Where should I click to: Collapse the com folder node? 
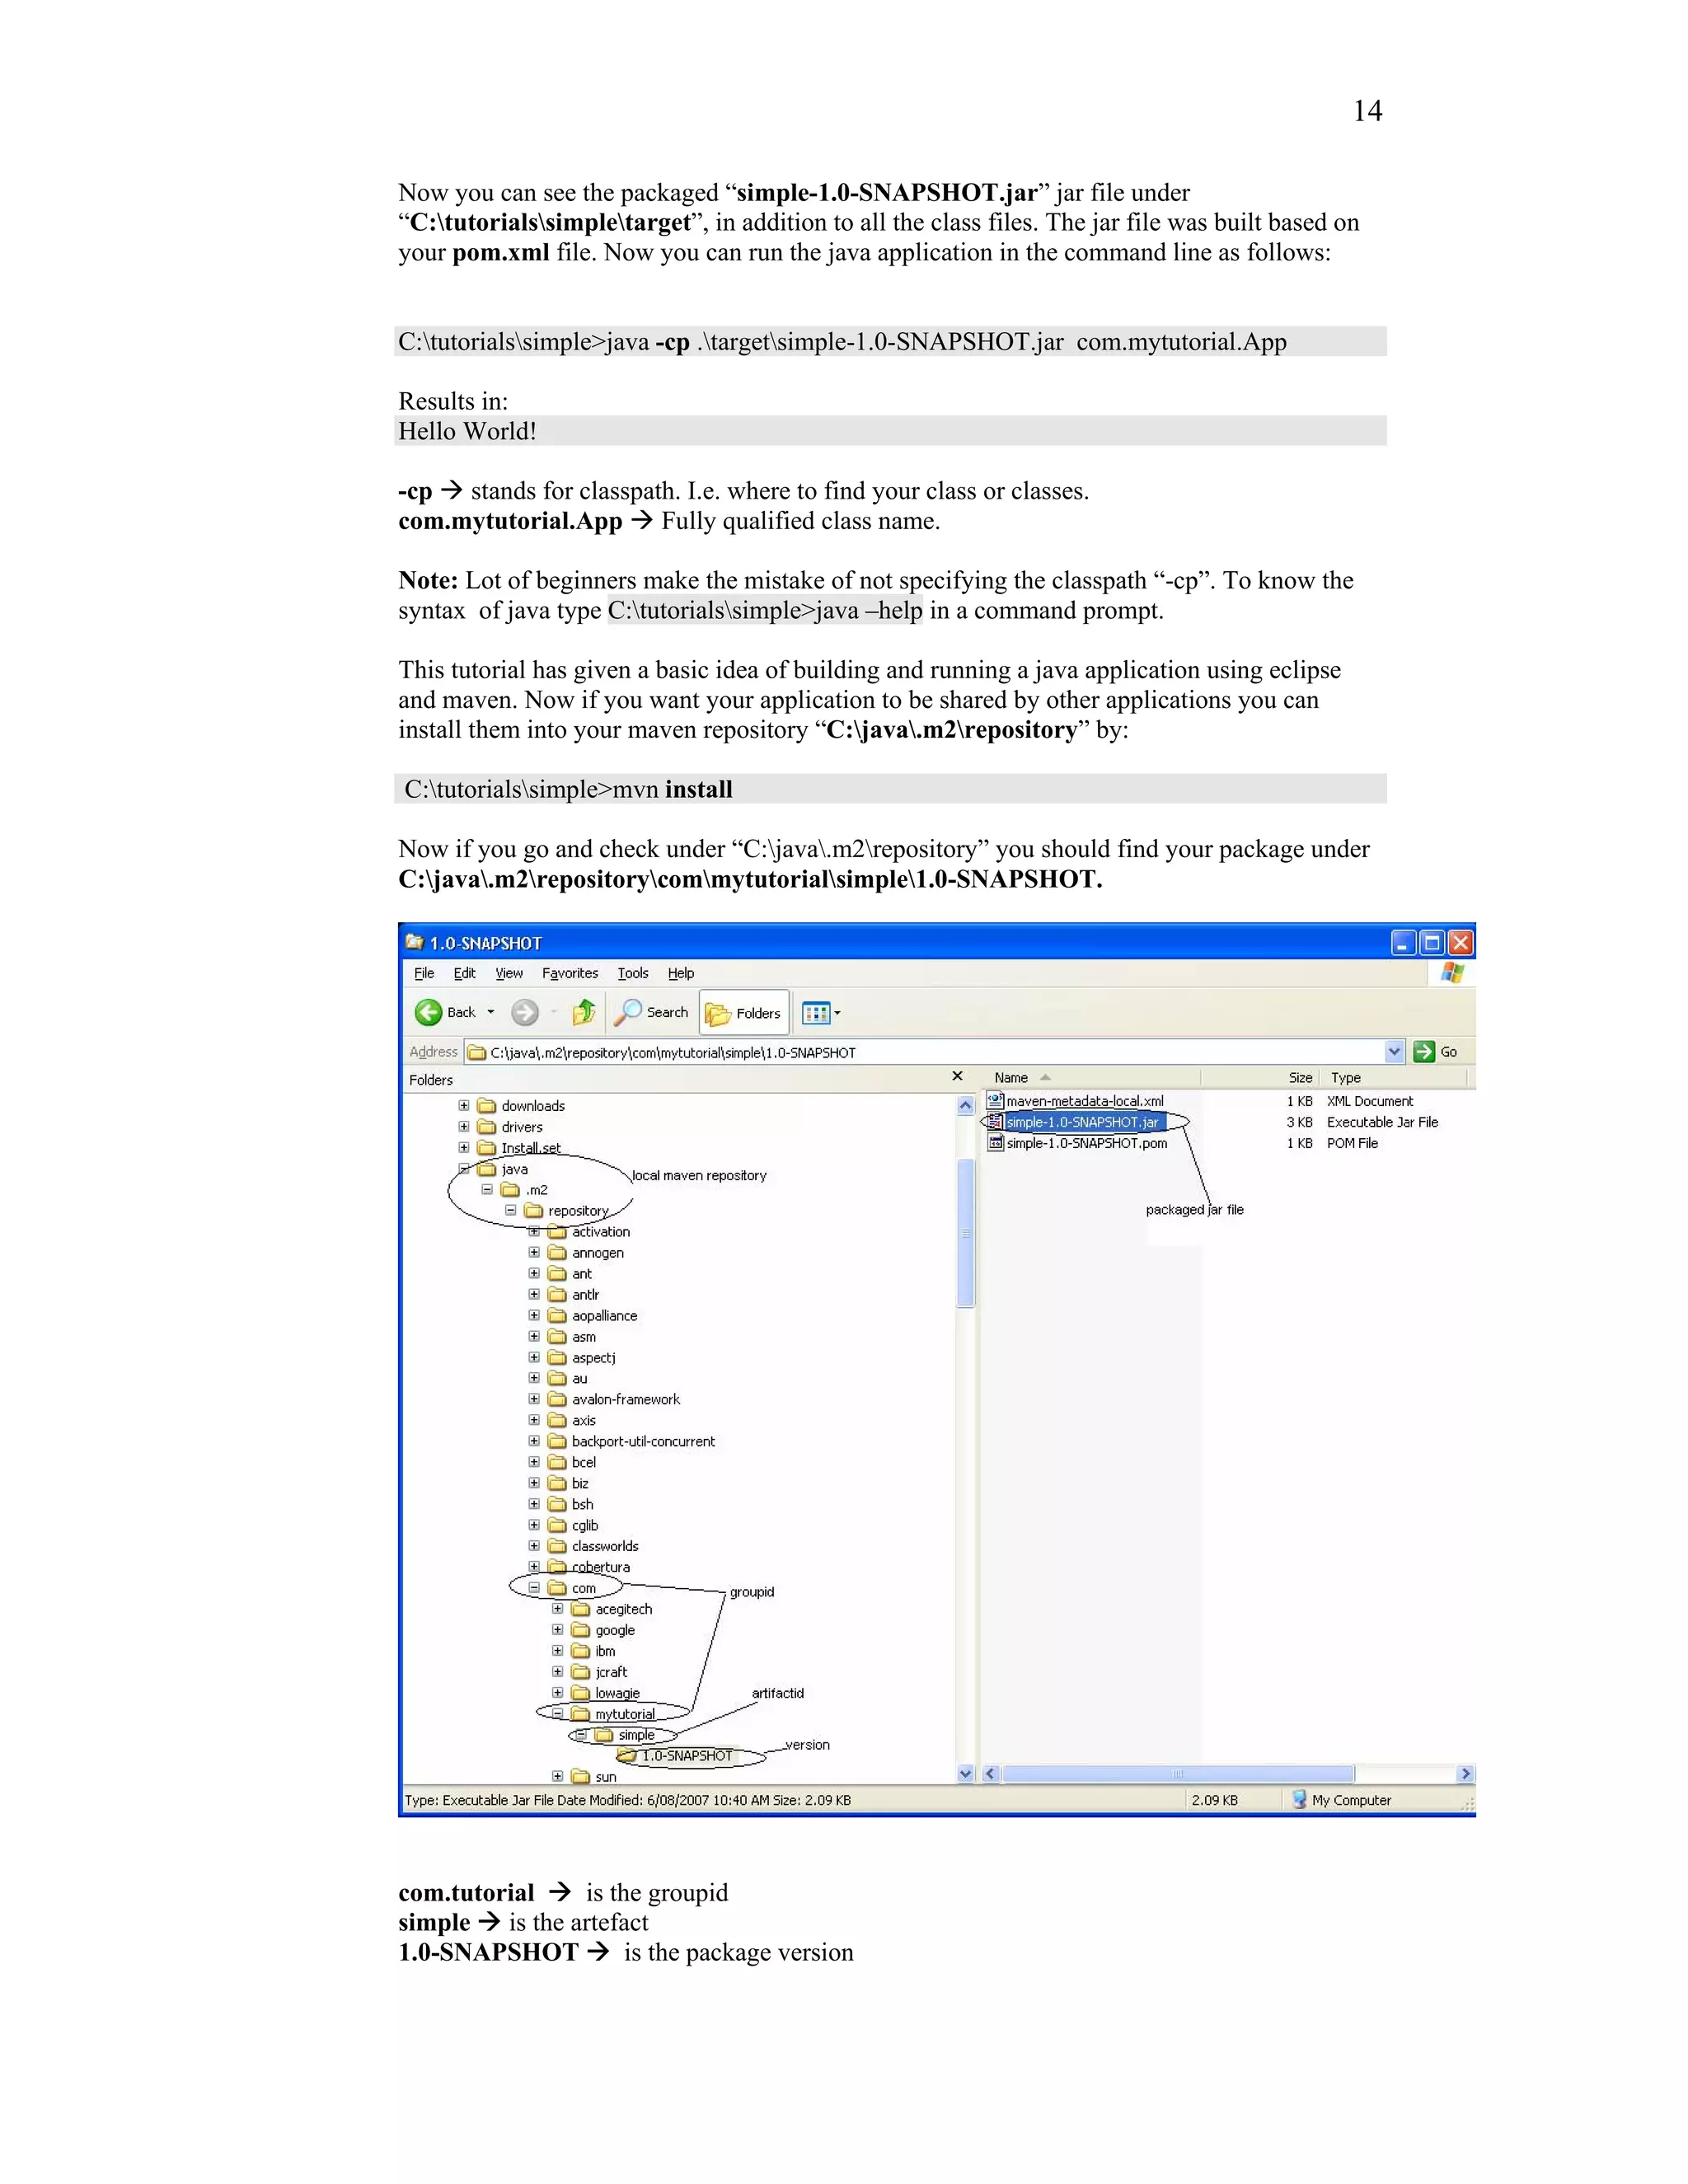click(534, 1587)
